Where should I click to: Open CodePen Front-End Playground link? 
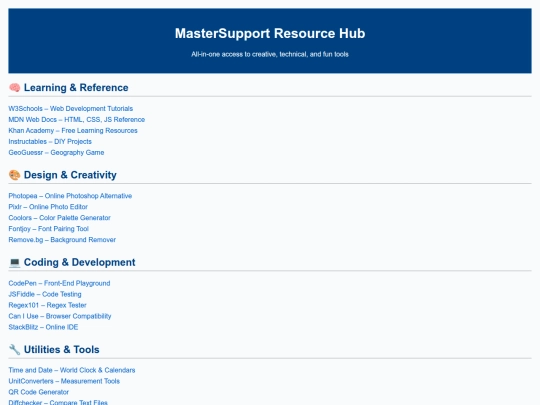[x=59, y=283]
